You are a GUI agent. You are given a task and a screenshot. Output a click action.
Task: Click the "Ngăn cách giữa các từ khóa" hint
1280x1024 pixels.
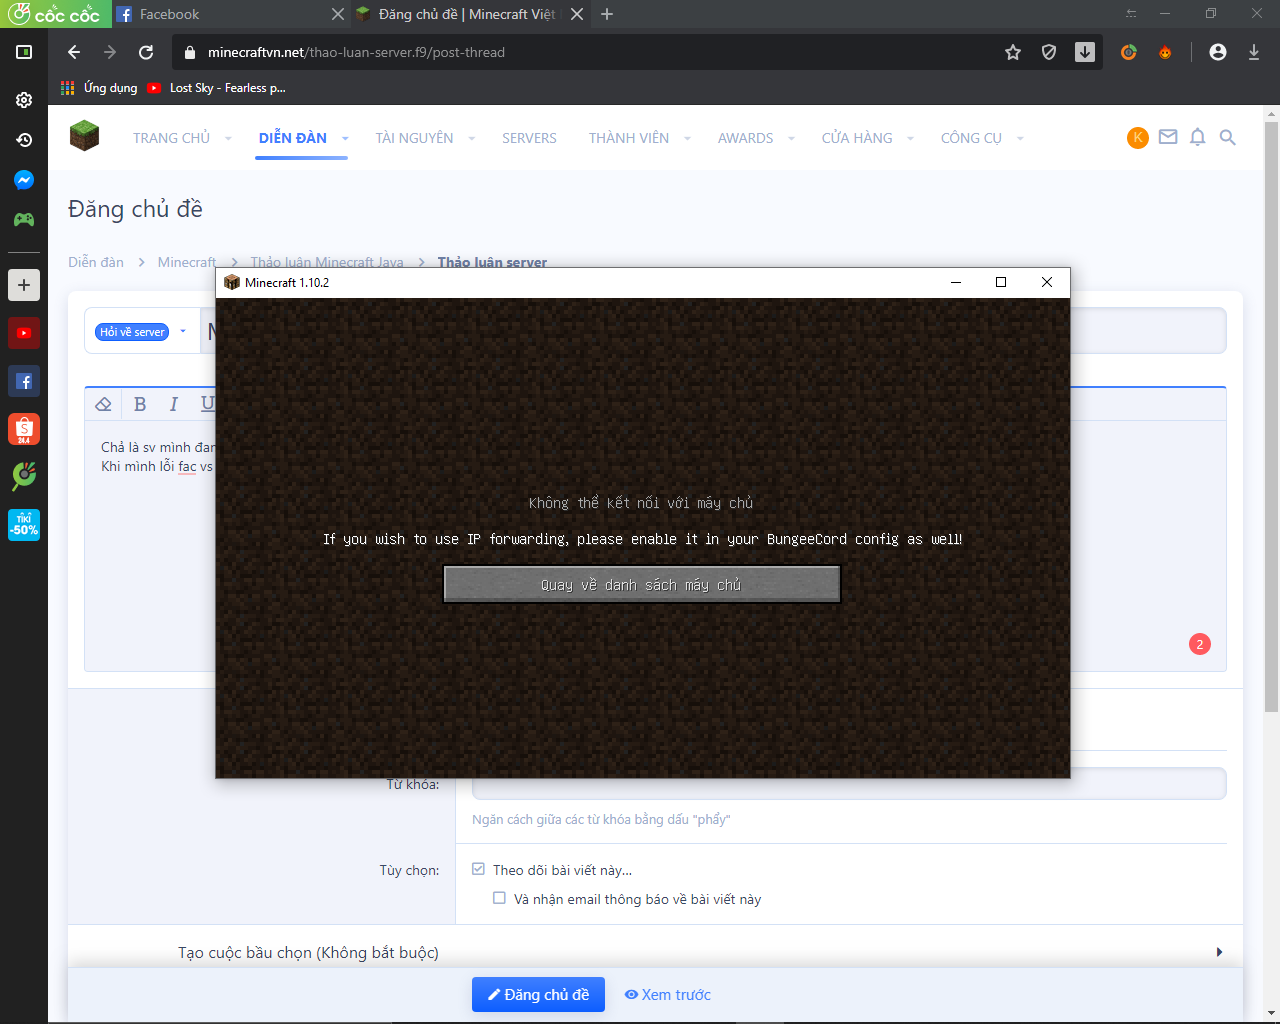click(x=601, y=819)
